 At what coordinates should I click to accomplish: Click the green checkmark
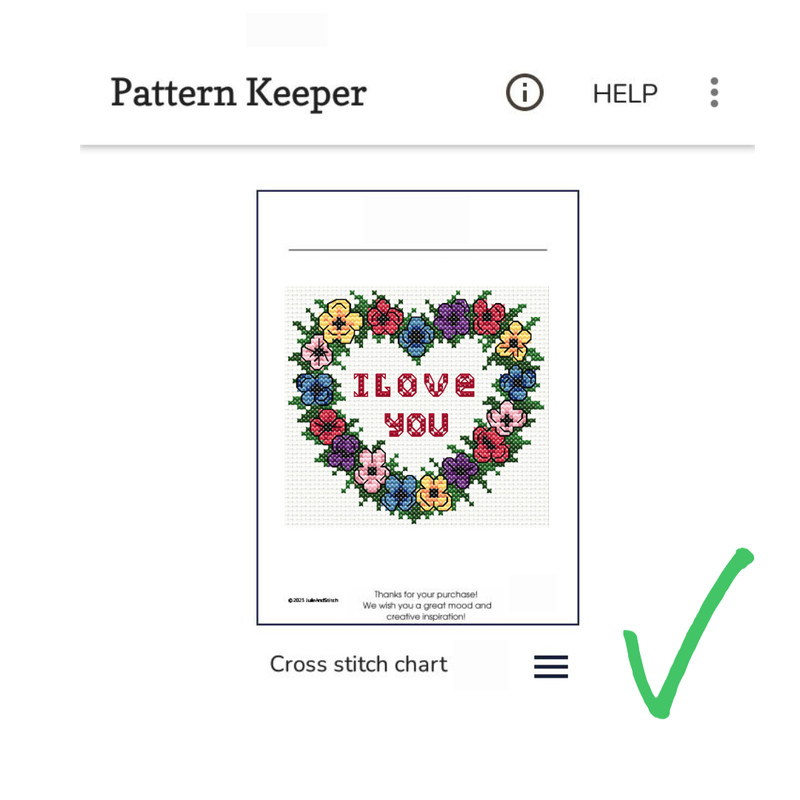tap(688, 633)
